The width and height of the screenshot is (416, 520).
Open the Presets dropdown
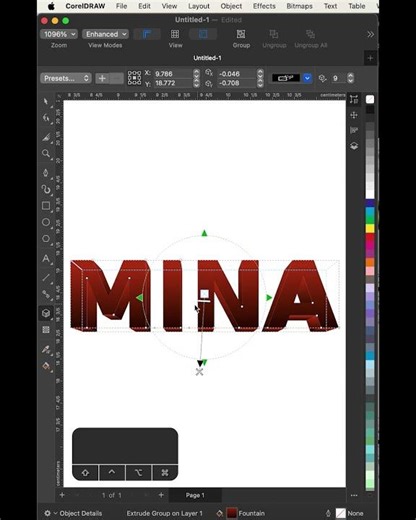click(x=66, y=78)
